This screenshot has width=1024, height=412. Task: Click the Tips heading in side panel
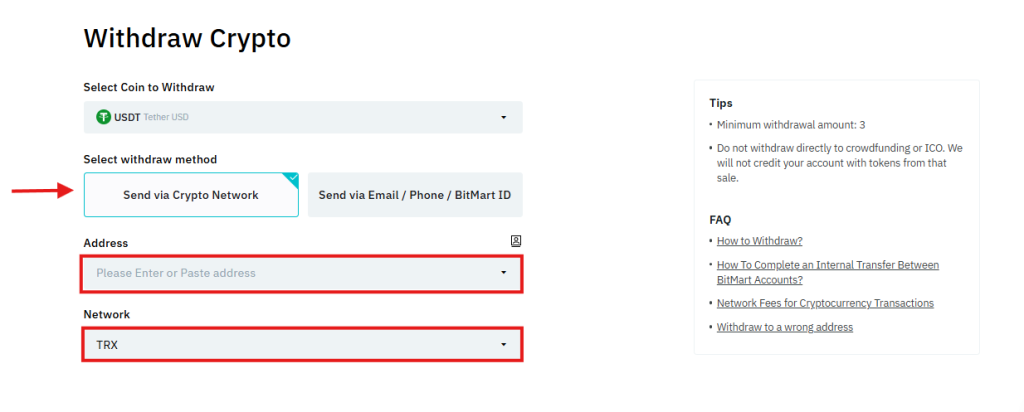[x=721, y=103]
